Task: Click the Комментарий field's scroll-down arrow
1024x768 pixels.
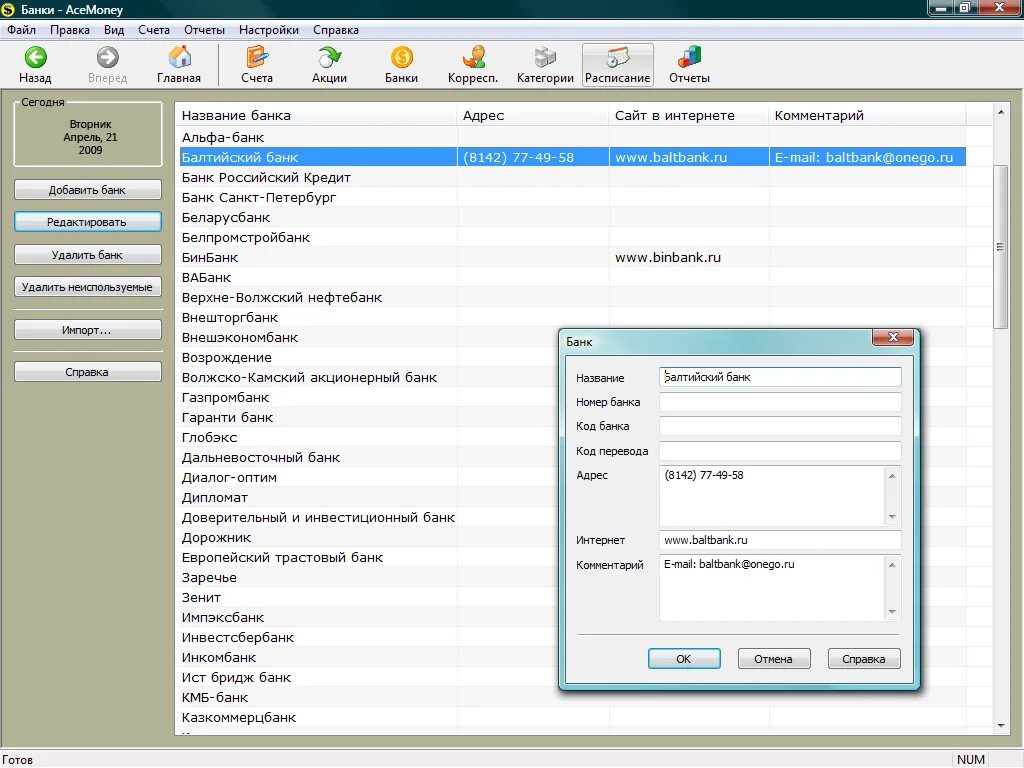Action: click(892, 612)
